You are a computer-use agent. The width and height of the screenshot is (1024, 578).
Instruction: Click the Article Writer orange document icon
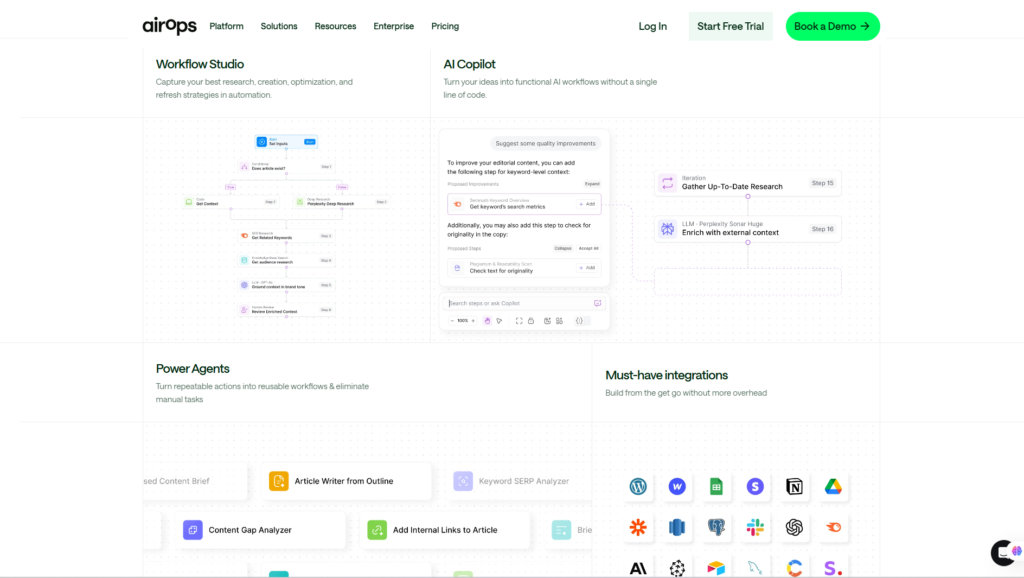pos(279,481)
